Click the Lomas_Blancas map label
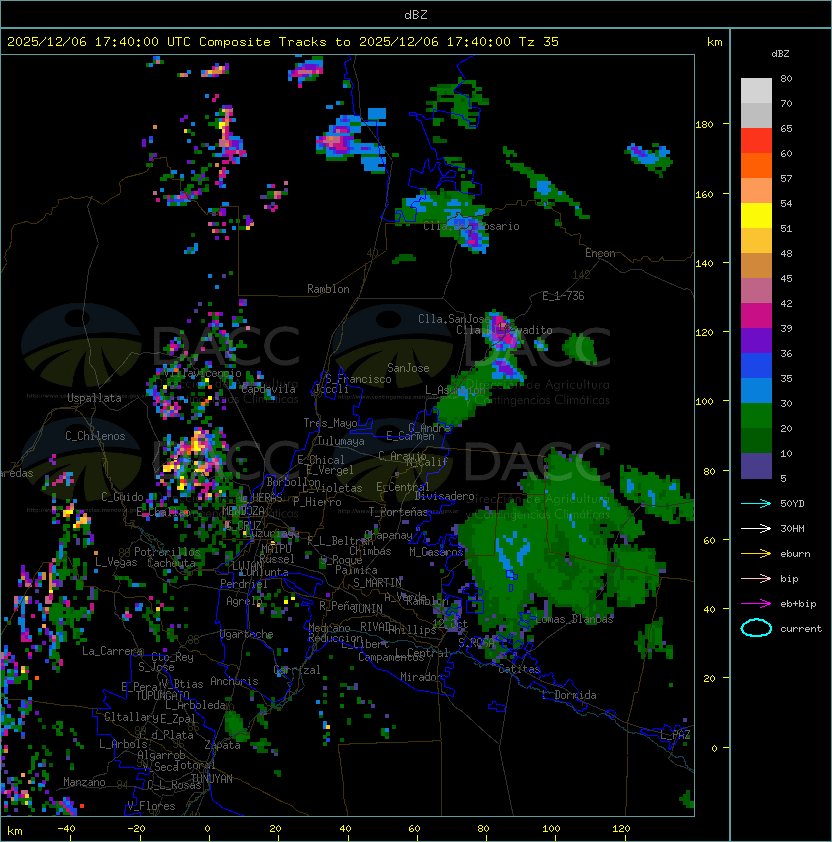The height and width of the screenshot is (842, 832). point(574,619)
